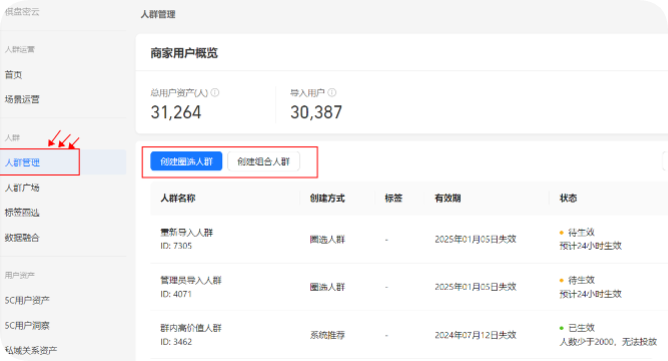Image resolution: width=668 pixels, height=361 pixels.
Task: Click 2024年07月12日失效 date
Action: click(x=475, y=335)
